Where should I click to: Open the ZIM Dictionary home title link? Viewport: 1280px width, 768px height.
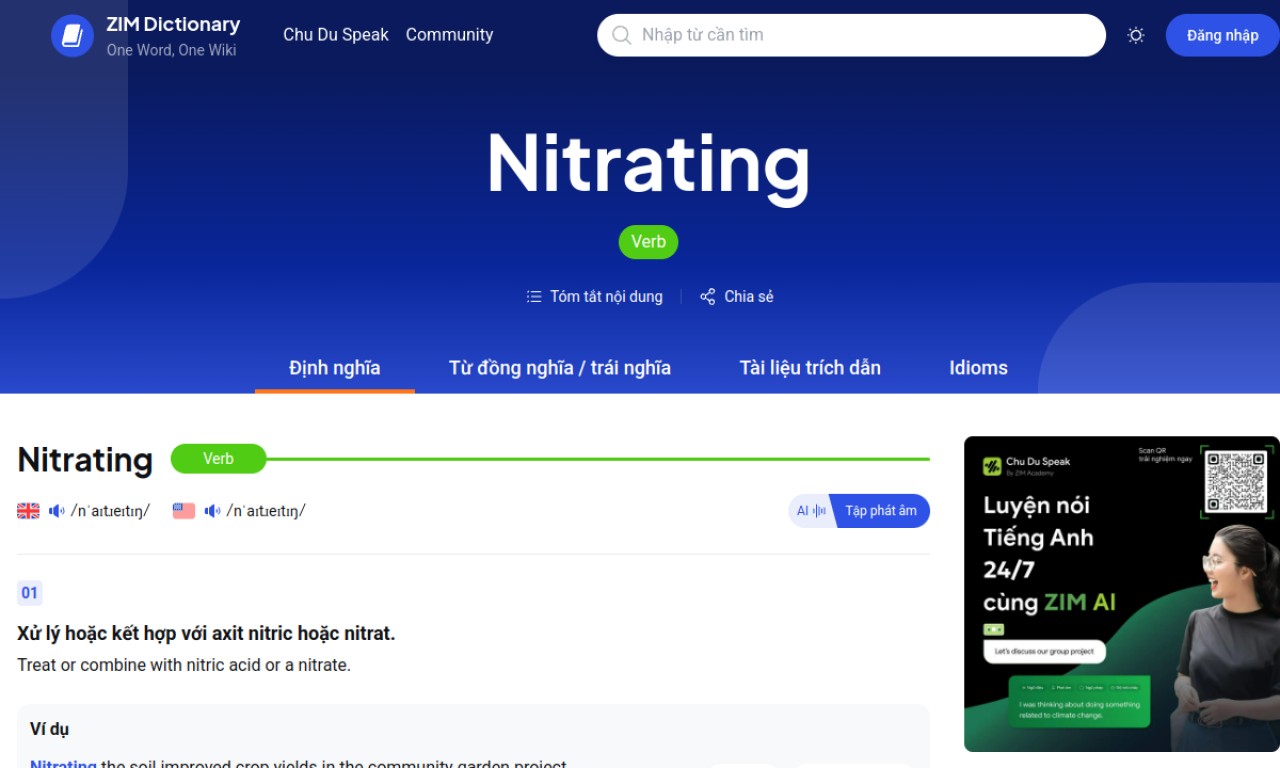click(173, 24)
